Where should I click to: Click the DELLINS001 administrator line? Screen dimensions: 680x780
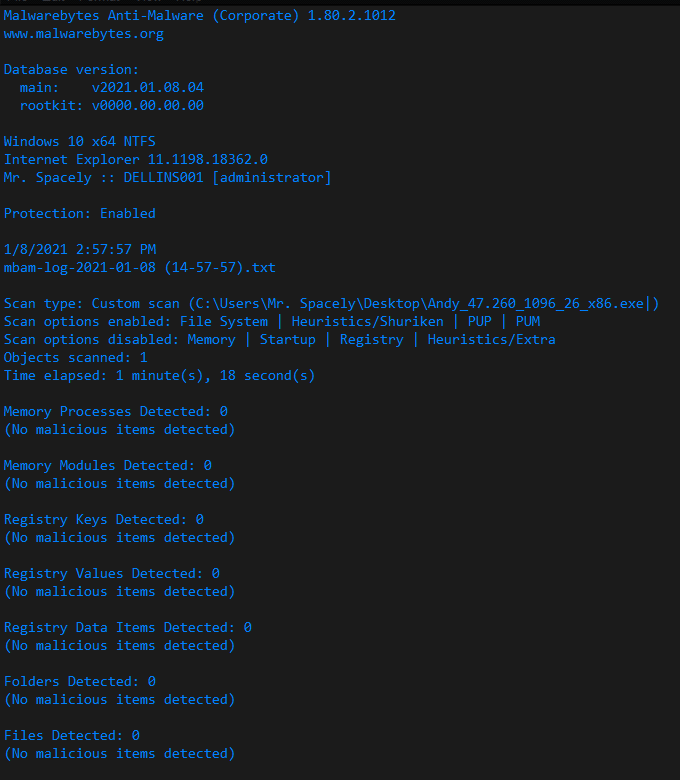point(167,178)
